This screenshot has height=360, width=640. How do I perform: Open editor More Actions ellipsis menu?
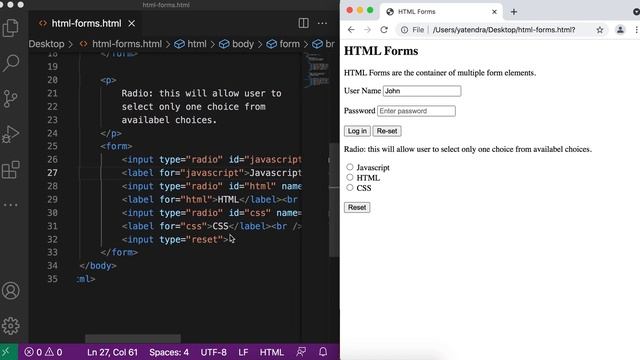click(322, 23)
